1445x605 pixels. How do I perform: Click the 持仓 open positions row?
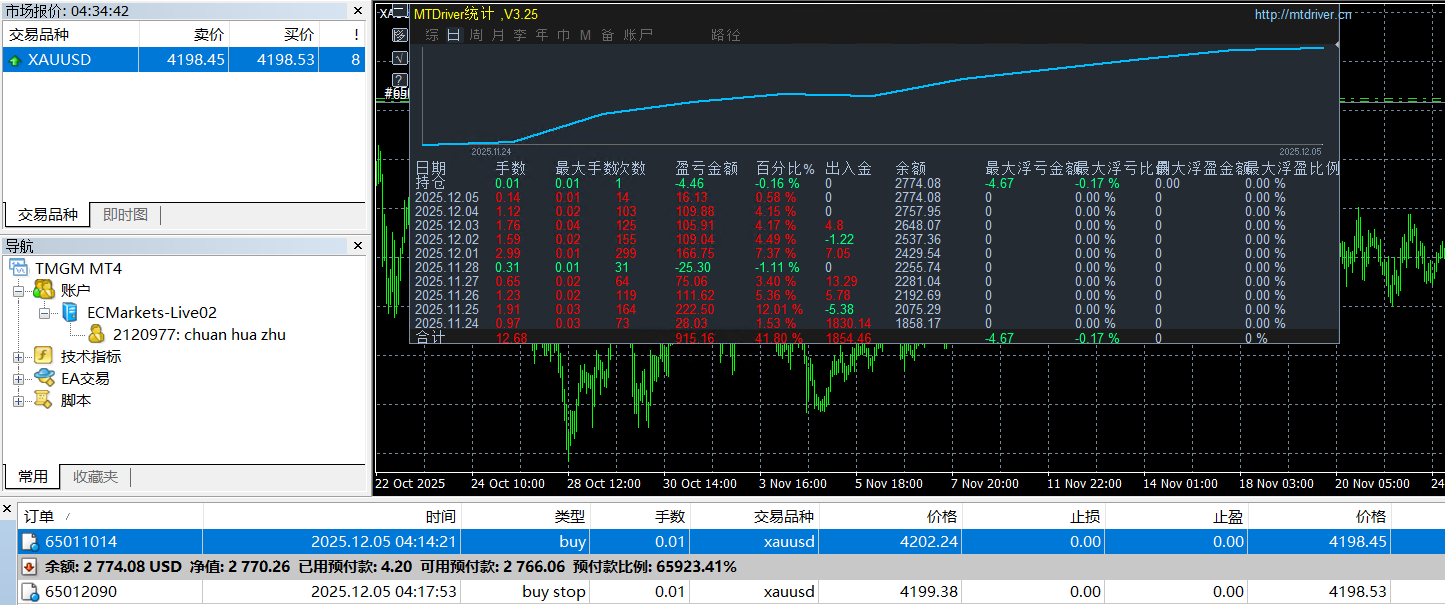875,183
